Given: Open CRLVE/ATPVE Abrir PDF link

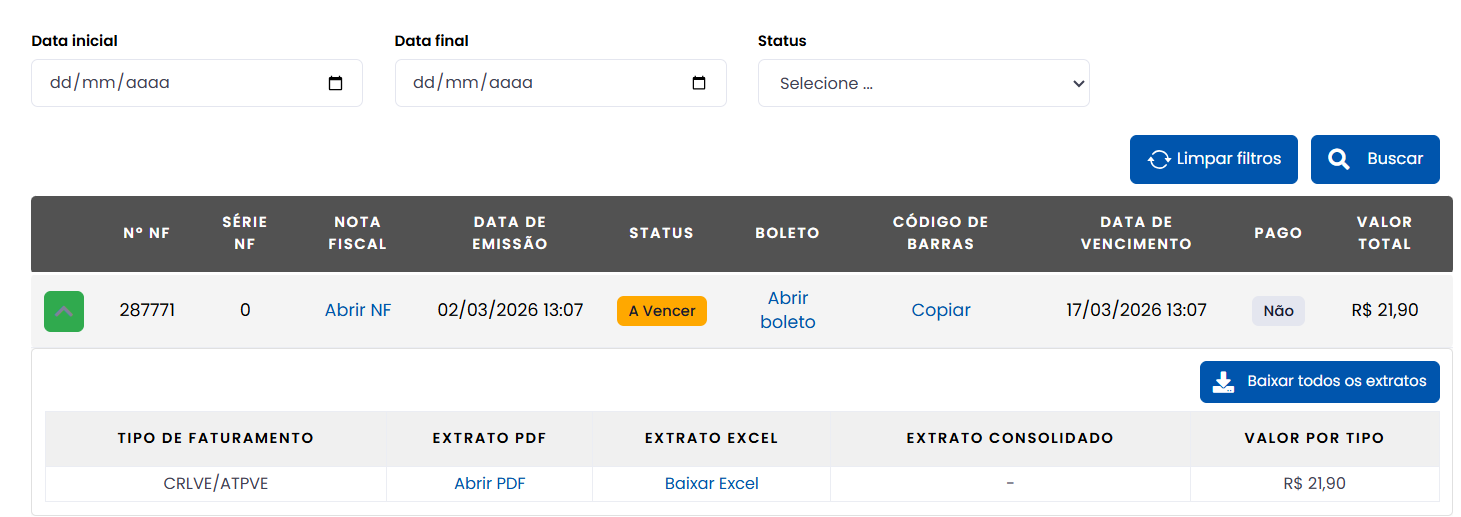Looking at the screenshot, I should 489,484.
